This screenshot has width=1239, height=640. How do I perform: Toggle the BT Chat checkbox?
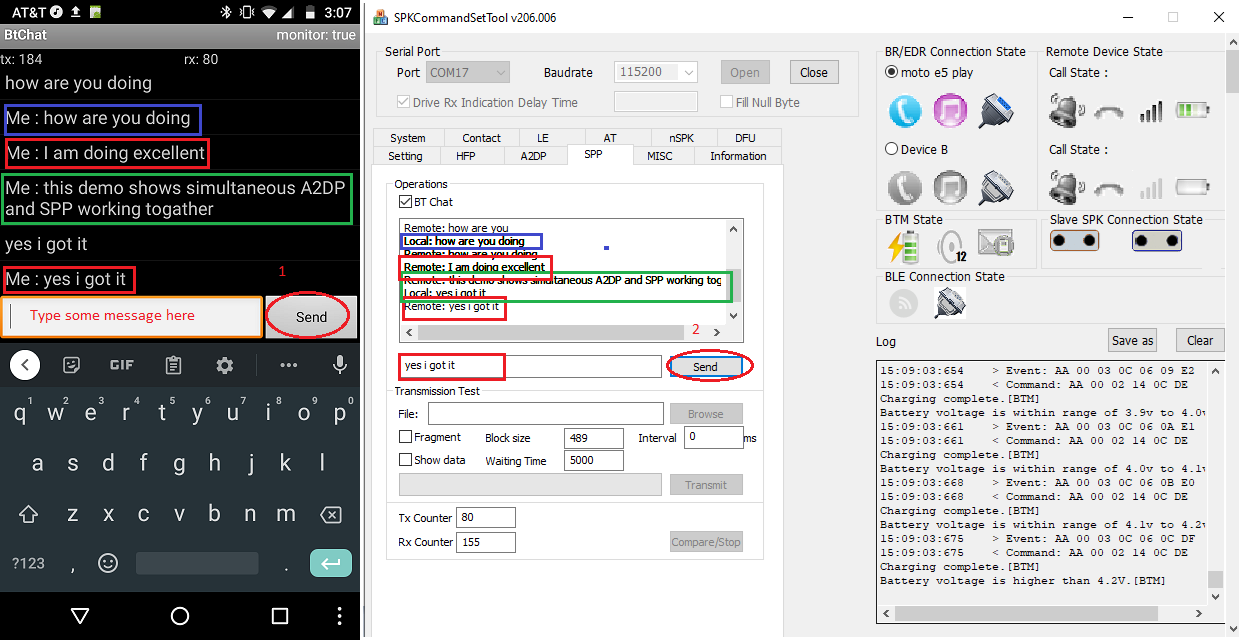(x=406, y=202)
